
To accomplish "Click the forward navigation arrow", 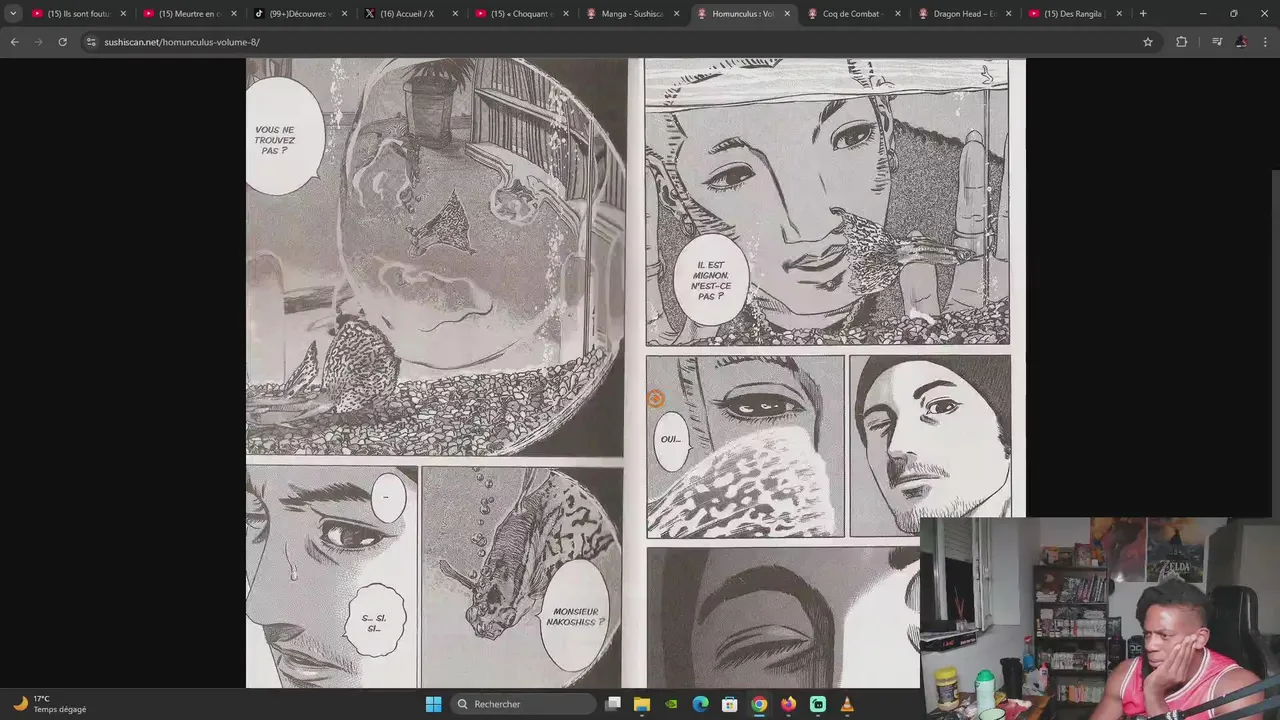I will click(38, 42).
